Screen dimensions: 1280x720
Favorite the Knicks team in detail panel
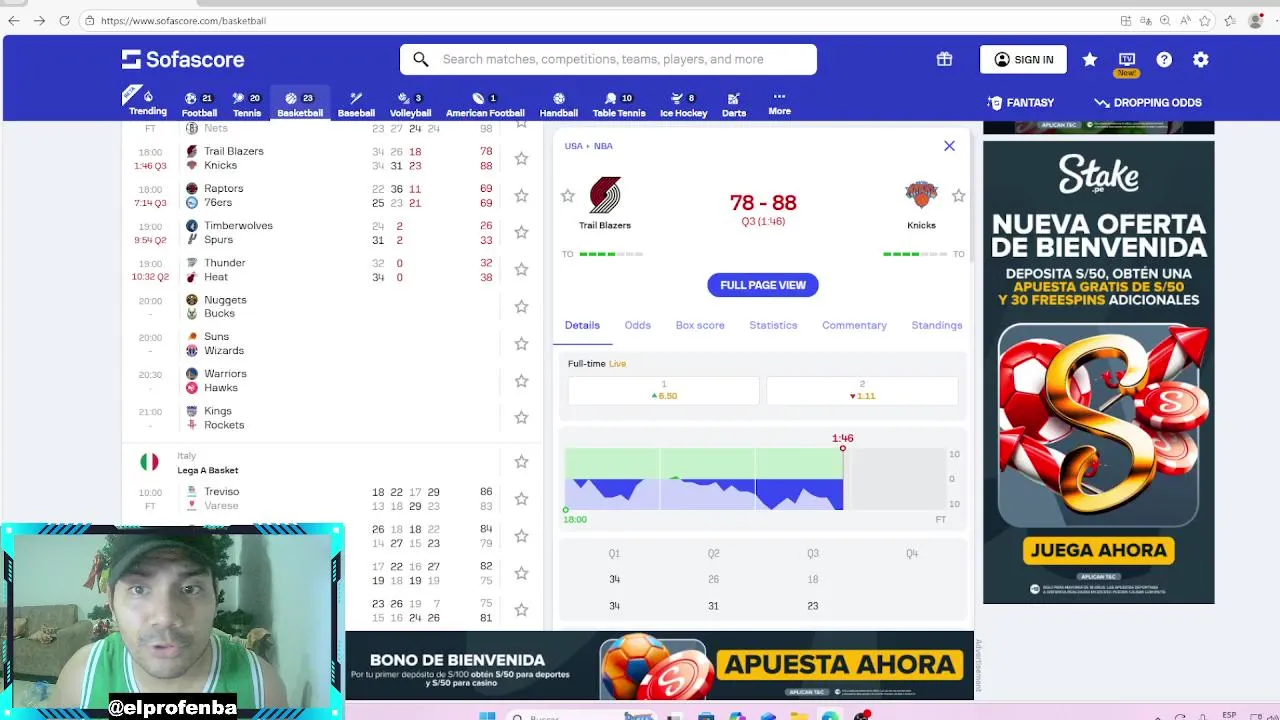(x=958, y=196)
